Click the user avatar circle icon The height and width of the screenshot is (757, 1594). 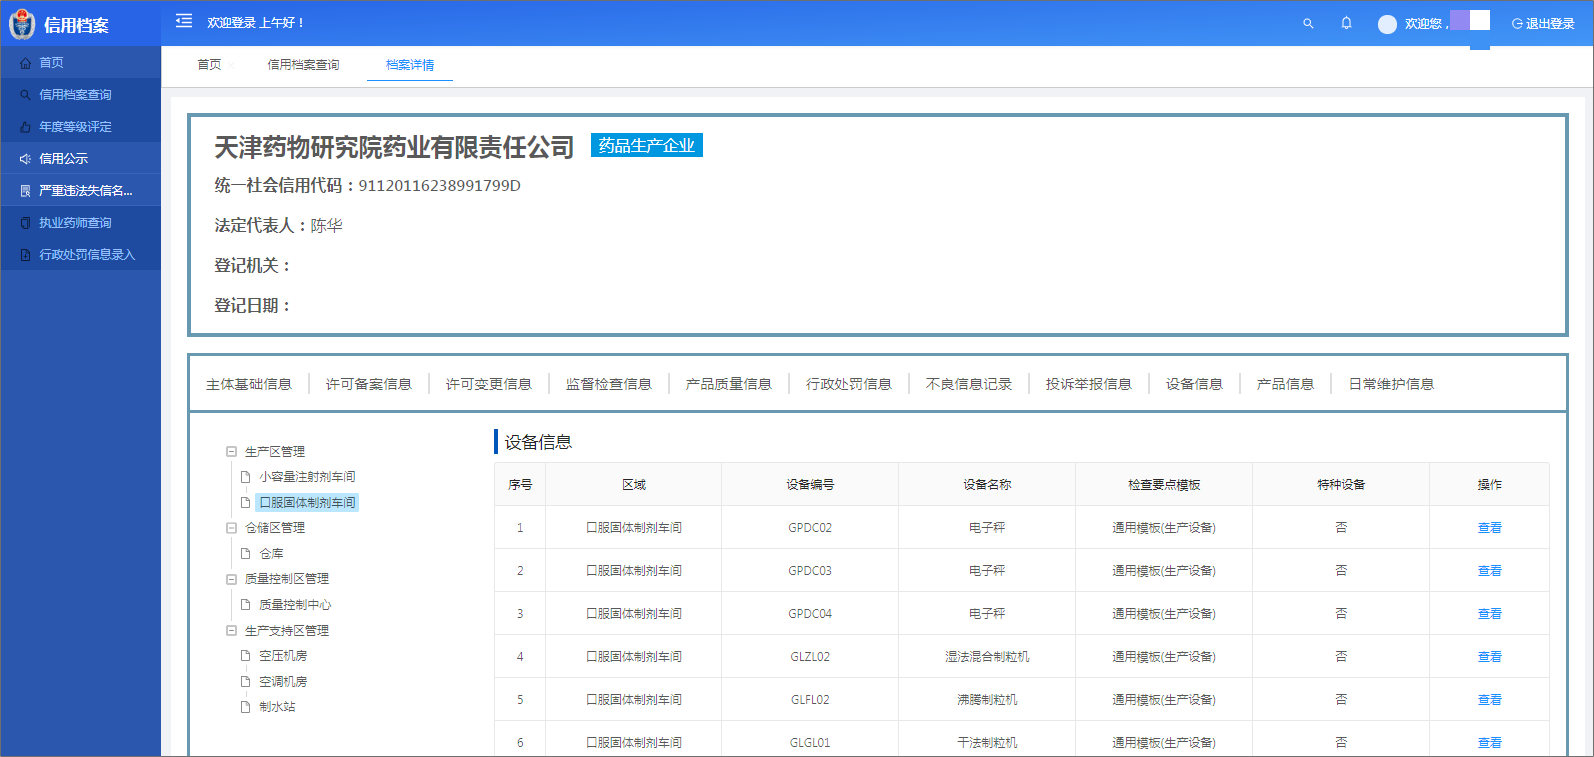(1387, 24)
